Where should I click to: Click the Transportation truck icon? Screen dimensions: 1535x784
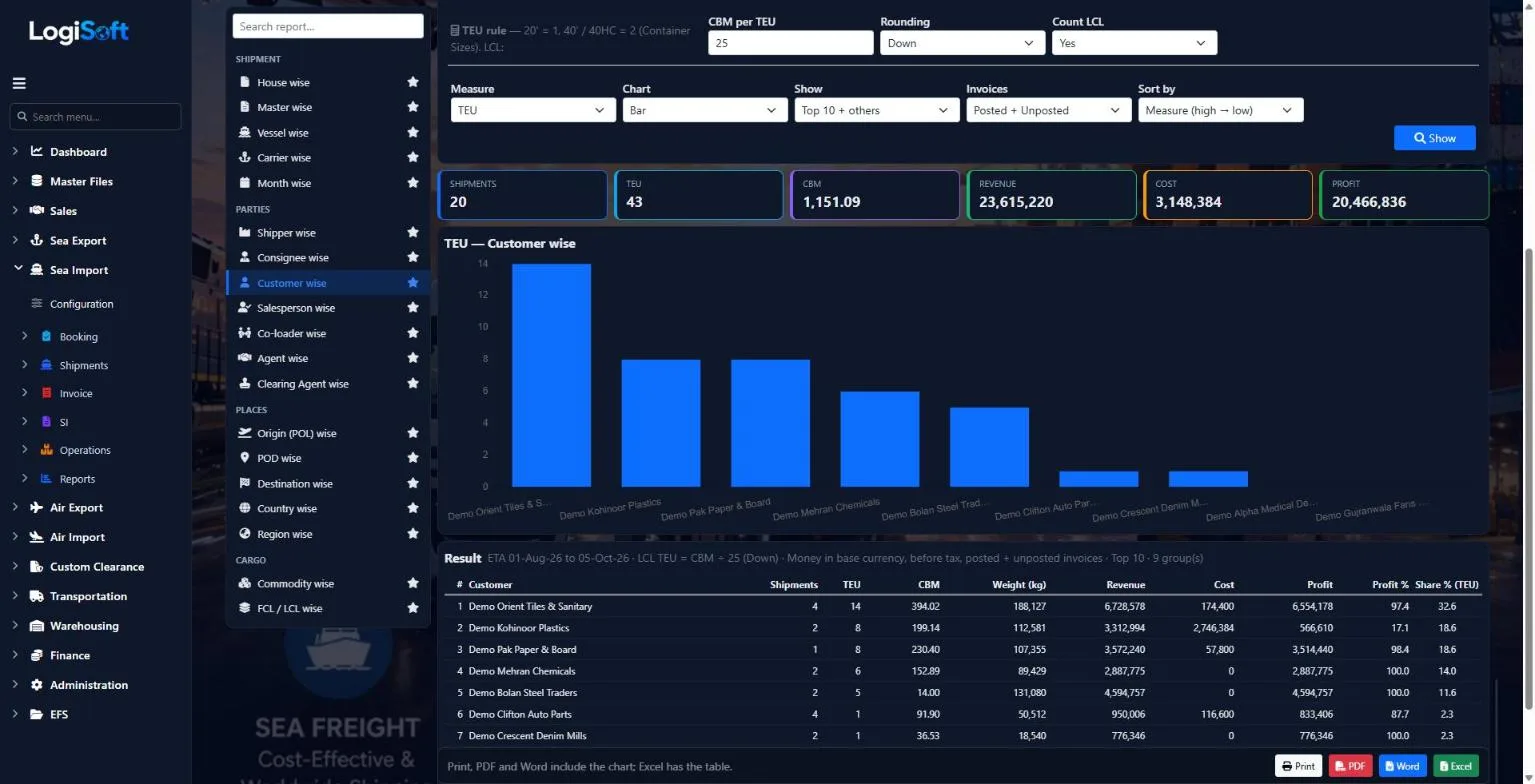tap(37, 597)
